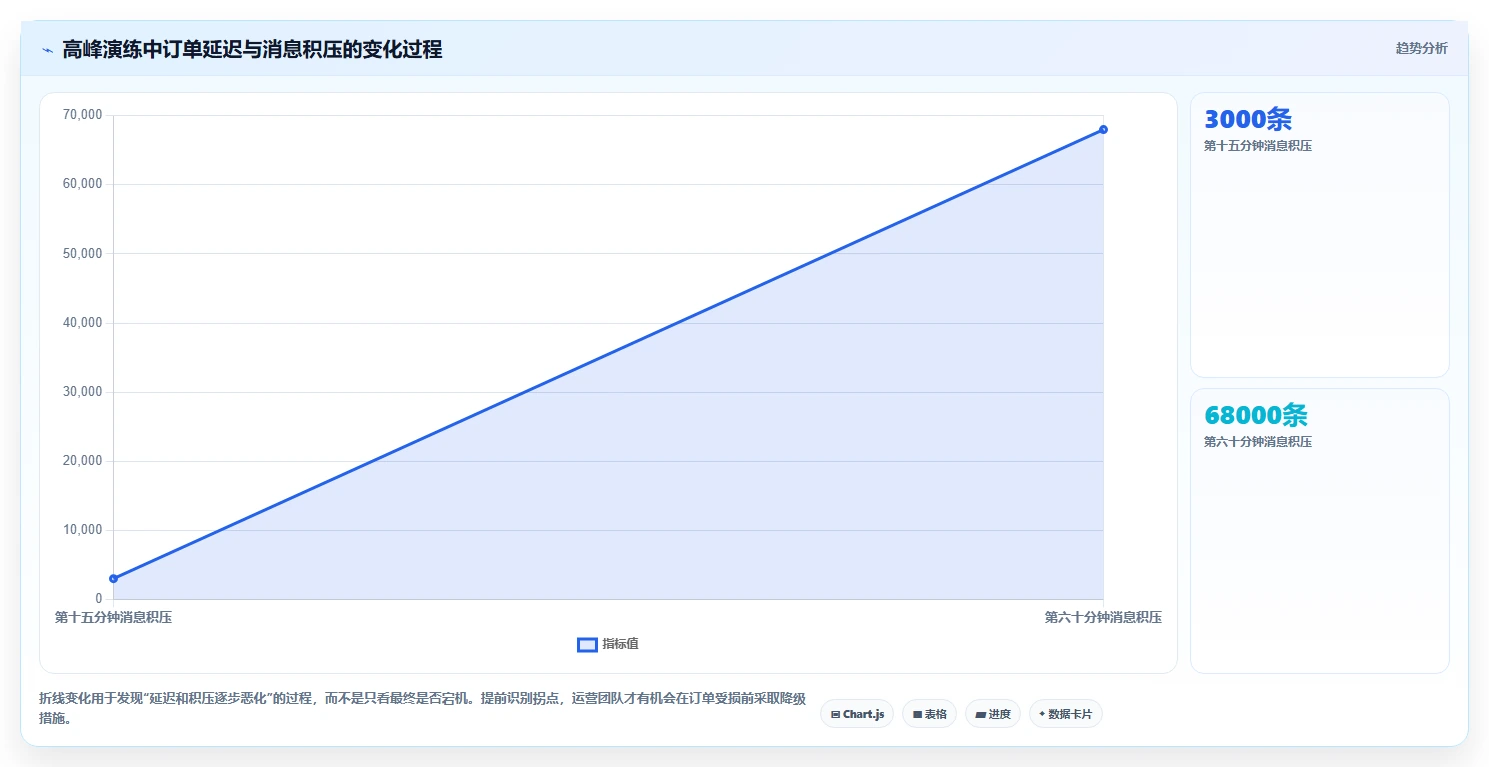Click the data point at 第六十分钟消息积压

pyautogui.click(x=1103, y=129)
